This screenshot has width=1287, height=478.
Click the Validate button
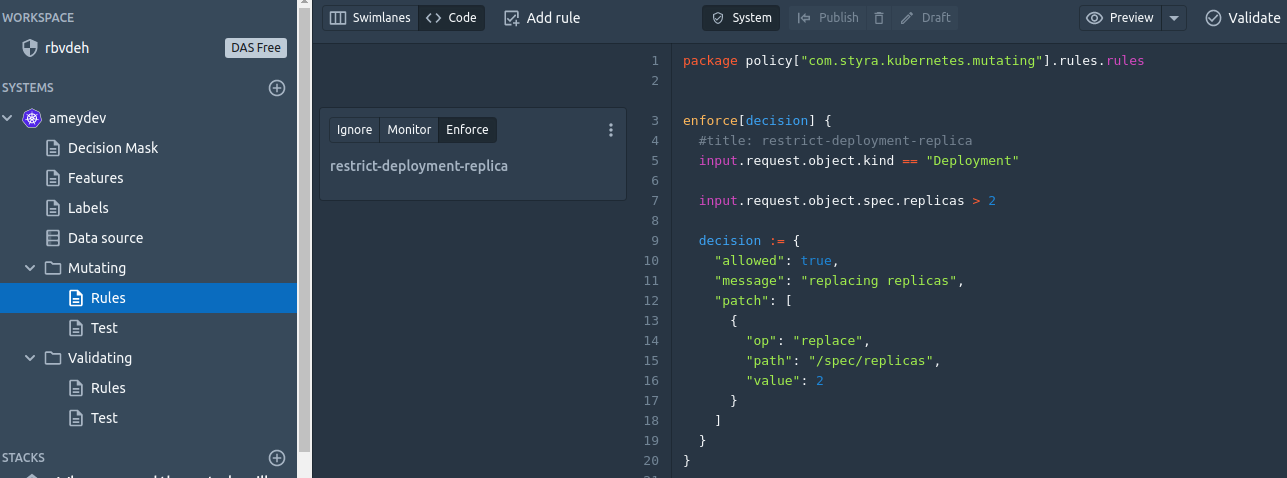pyautogui.click(x=1242, y=18)
